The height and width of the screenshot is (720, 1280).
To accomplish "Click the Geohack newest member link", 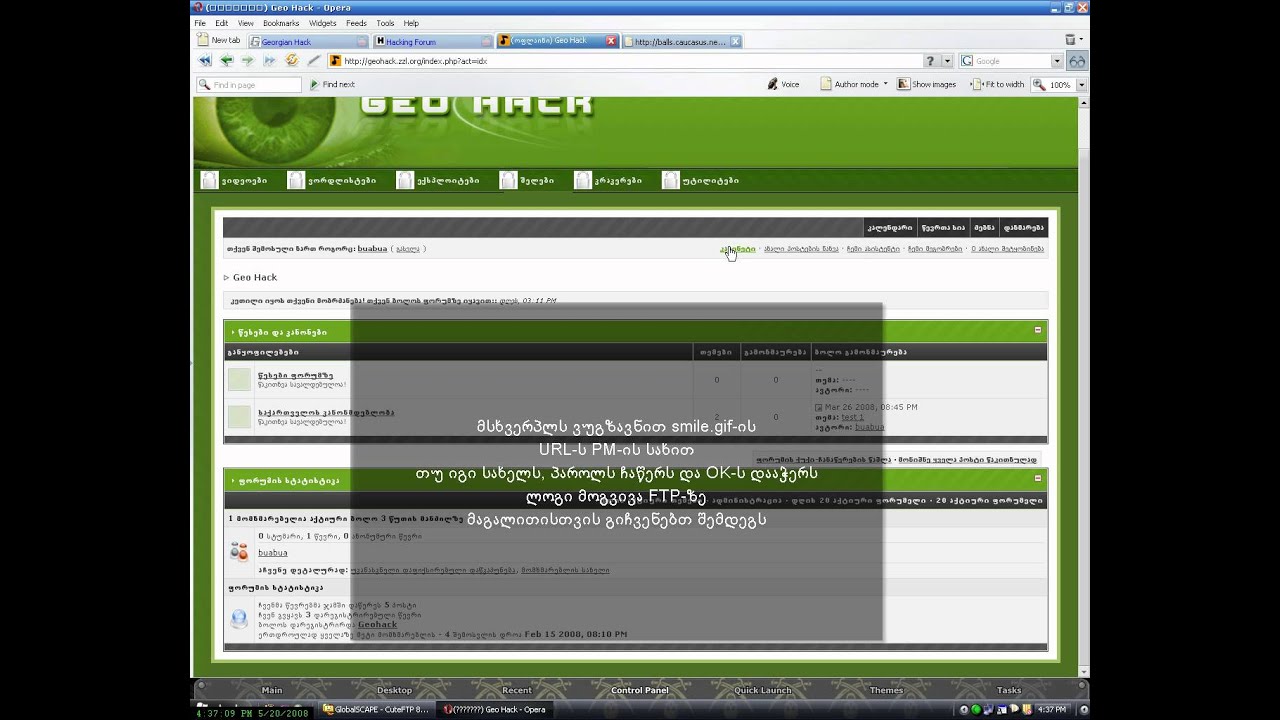I will 377,625.
